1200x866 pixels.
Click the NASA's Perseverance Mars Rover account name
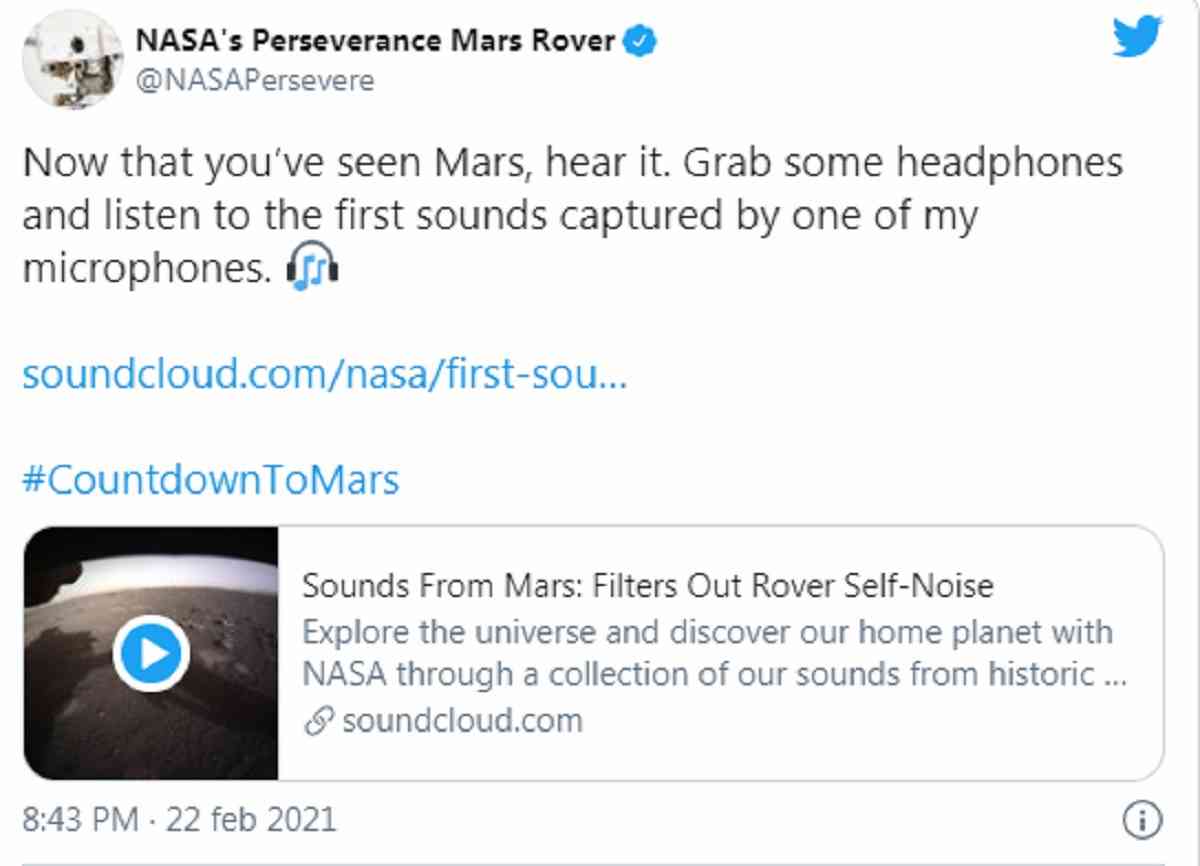(380, 40)
